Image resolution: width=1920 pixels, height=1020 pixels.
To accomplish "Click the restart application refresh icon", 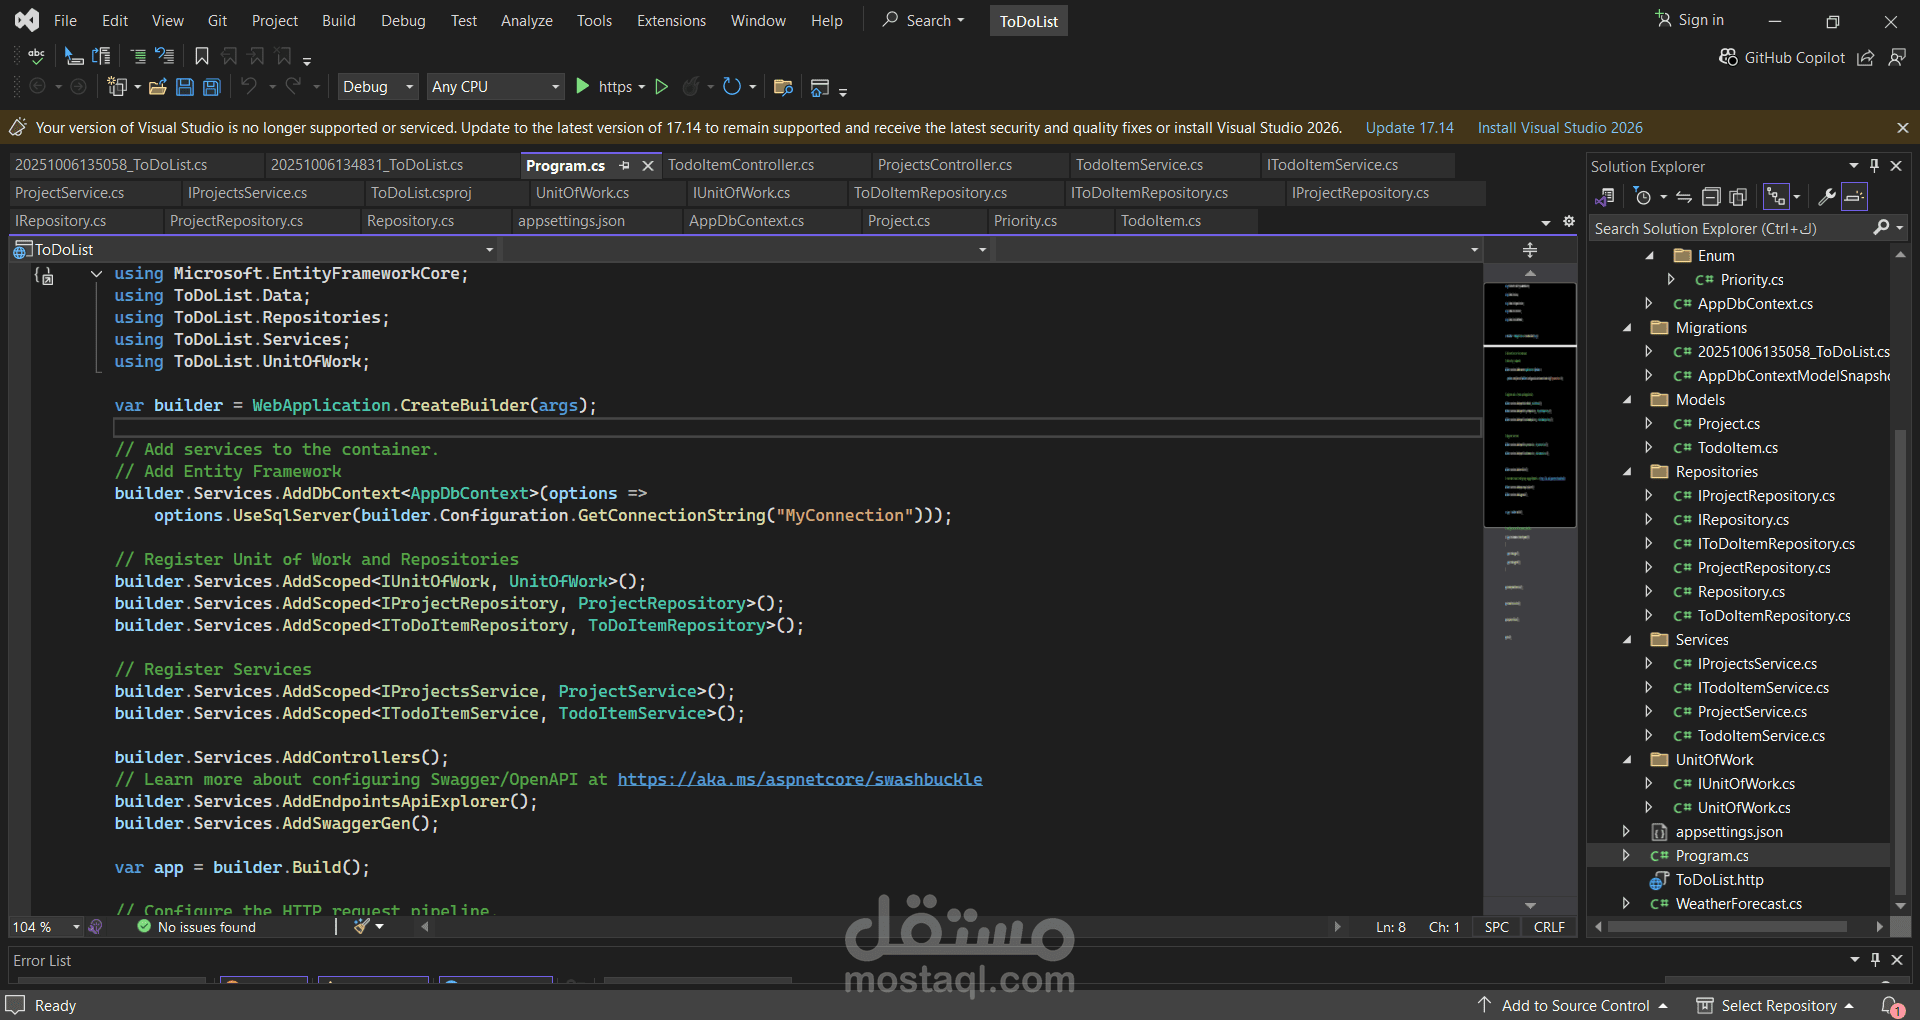I will [x=733, y=87].
